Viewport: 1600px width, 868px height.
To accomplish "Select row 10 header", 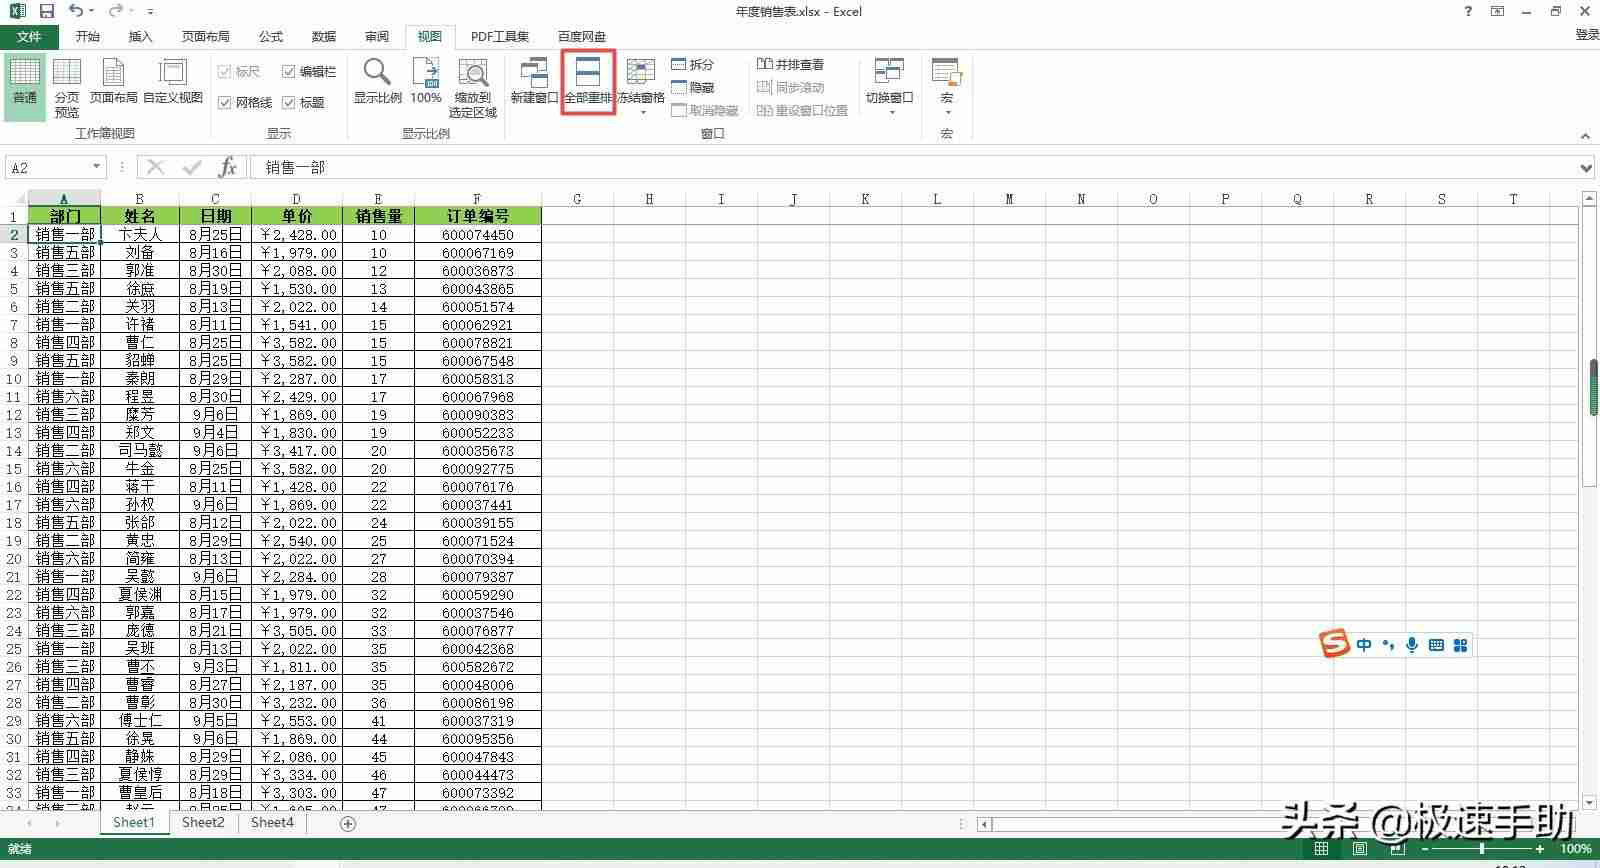I will click(14, 378).
